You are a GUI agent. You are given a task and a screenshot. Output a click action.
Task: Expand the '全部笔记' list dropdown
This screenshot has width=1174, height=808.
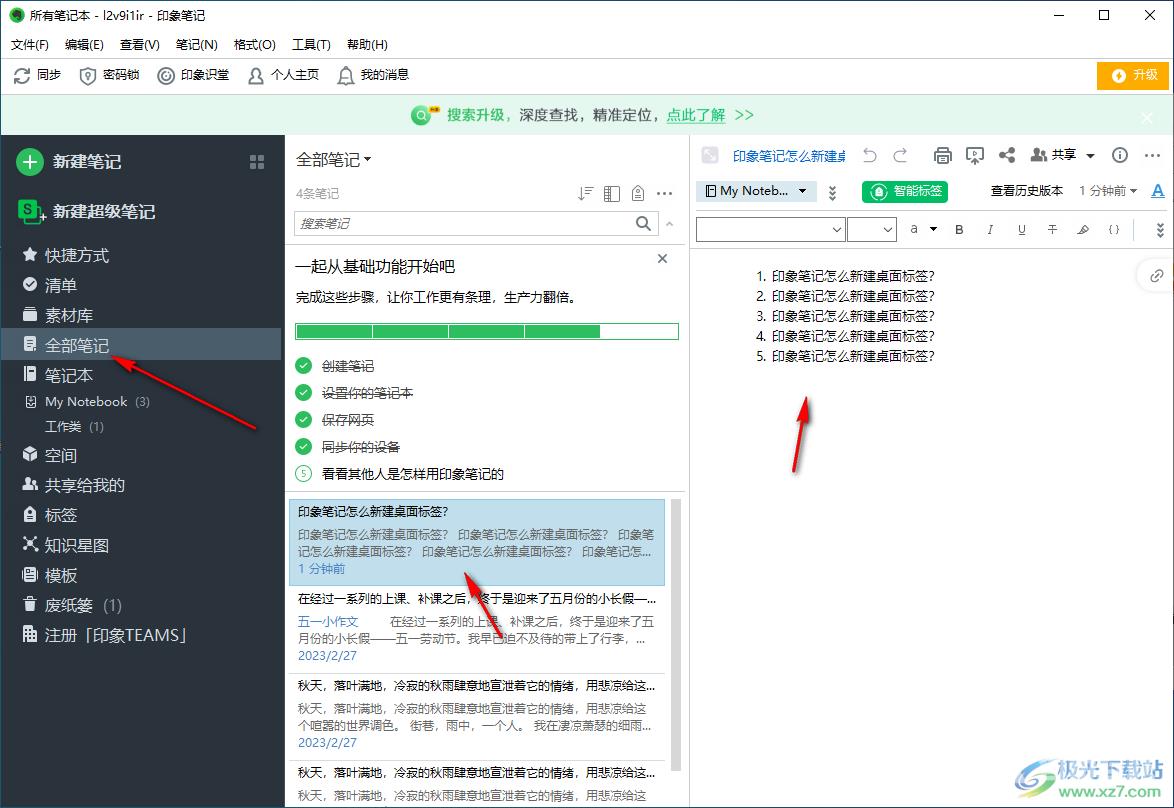[333, 160]
